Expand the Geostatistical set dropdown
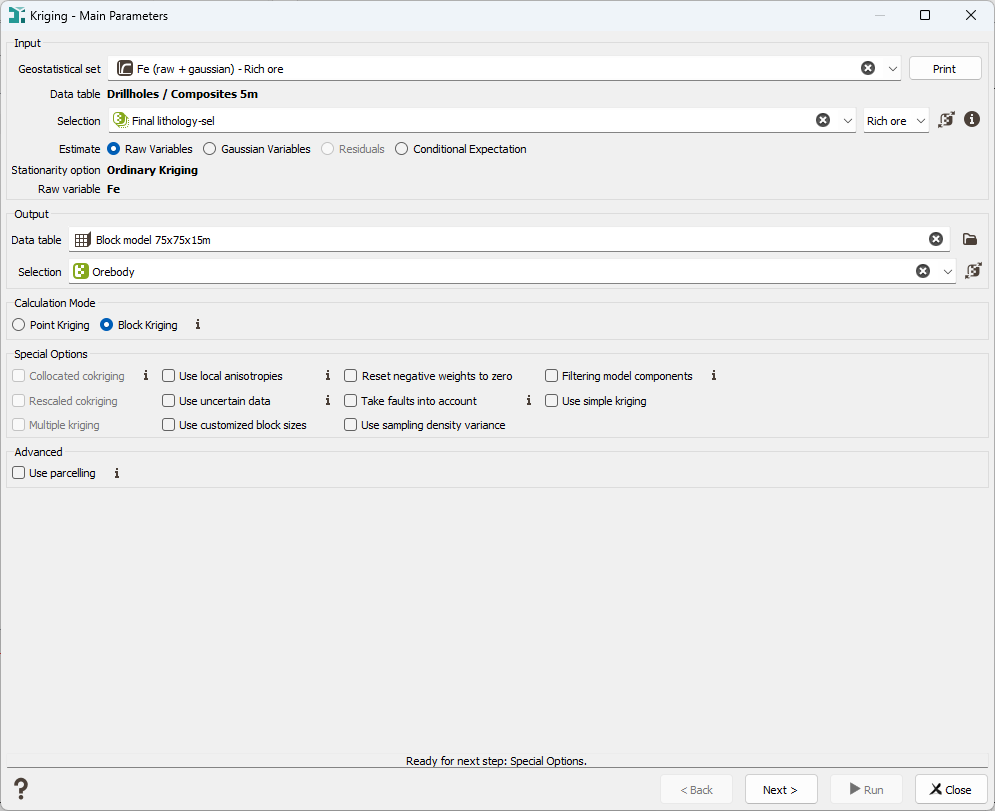 point(892,69)
